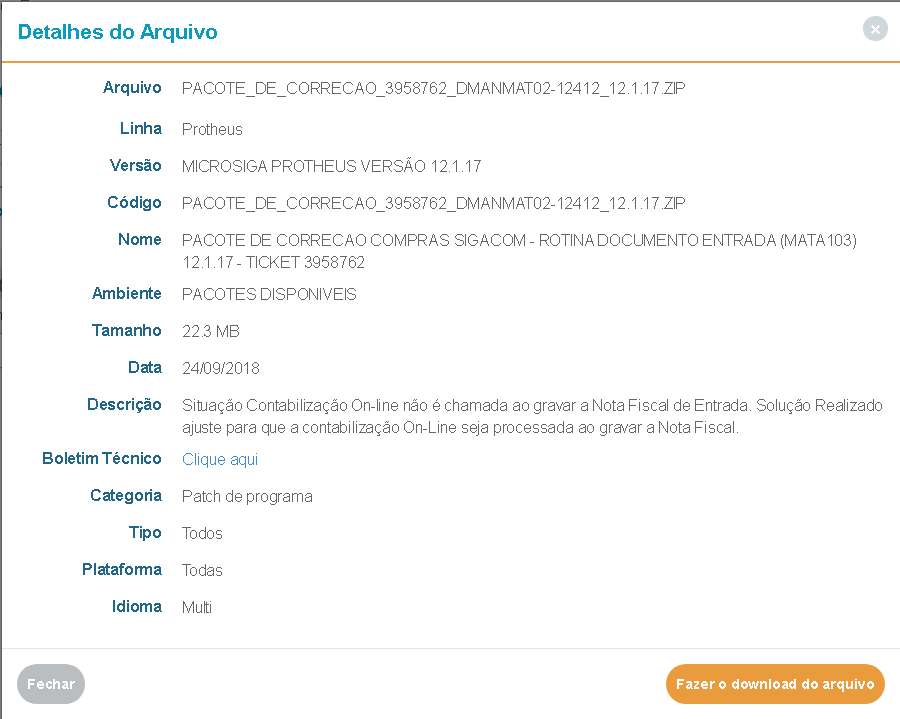900x719 pixels.
Task: Click the Fechar button
Action: point(51,684)
